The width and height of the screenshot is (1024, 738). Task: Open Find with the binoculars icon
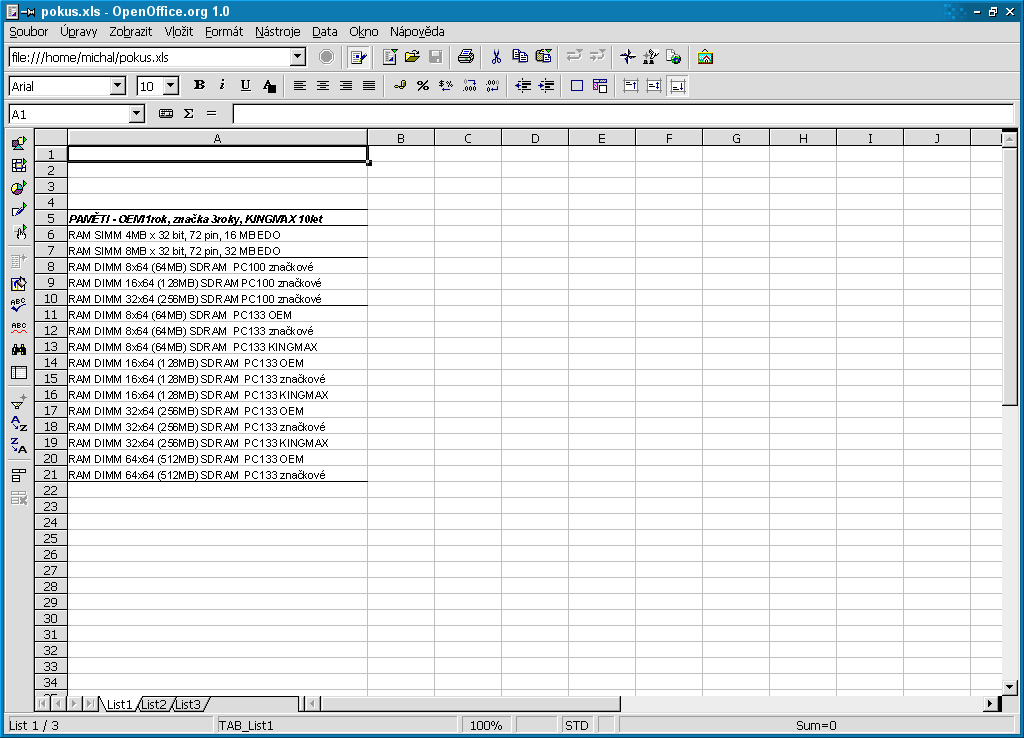click(x=19, y=349)
